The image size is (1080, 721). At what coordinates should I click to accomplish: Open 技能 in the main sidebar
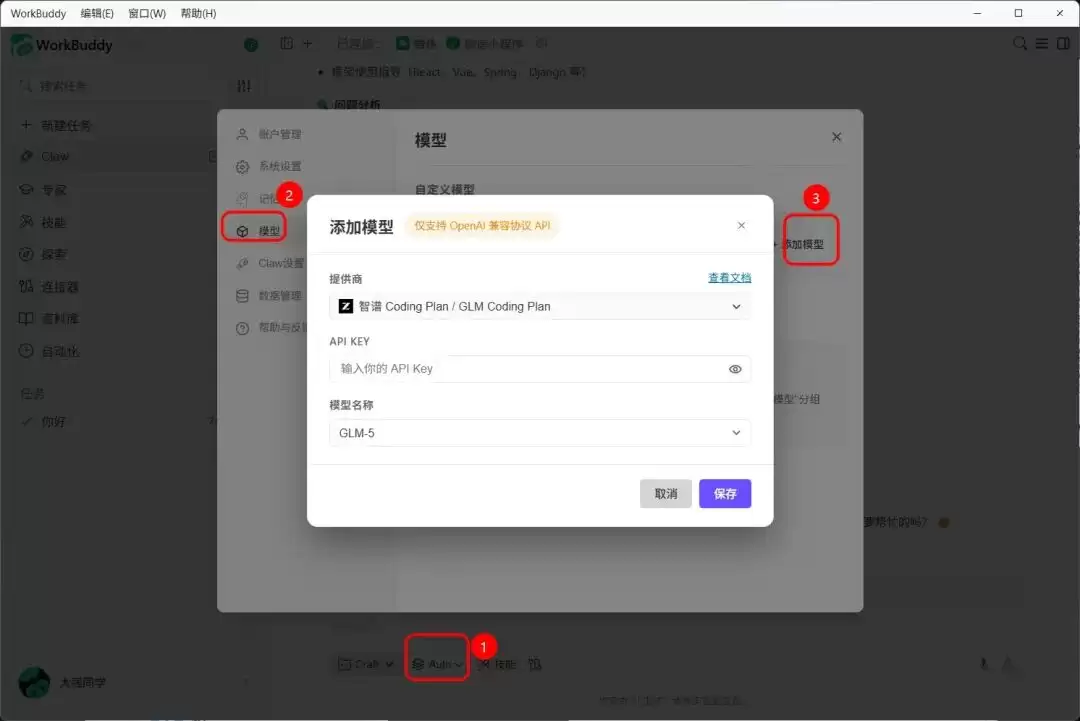[x=43, y=222]
